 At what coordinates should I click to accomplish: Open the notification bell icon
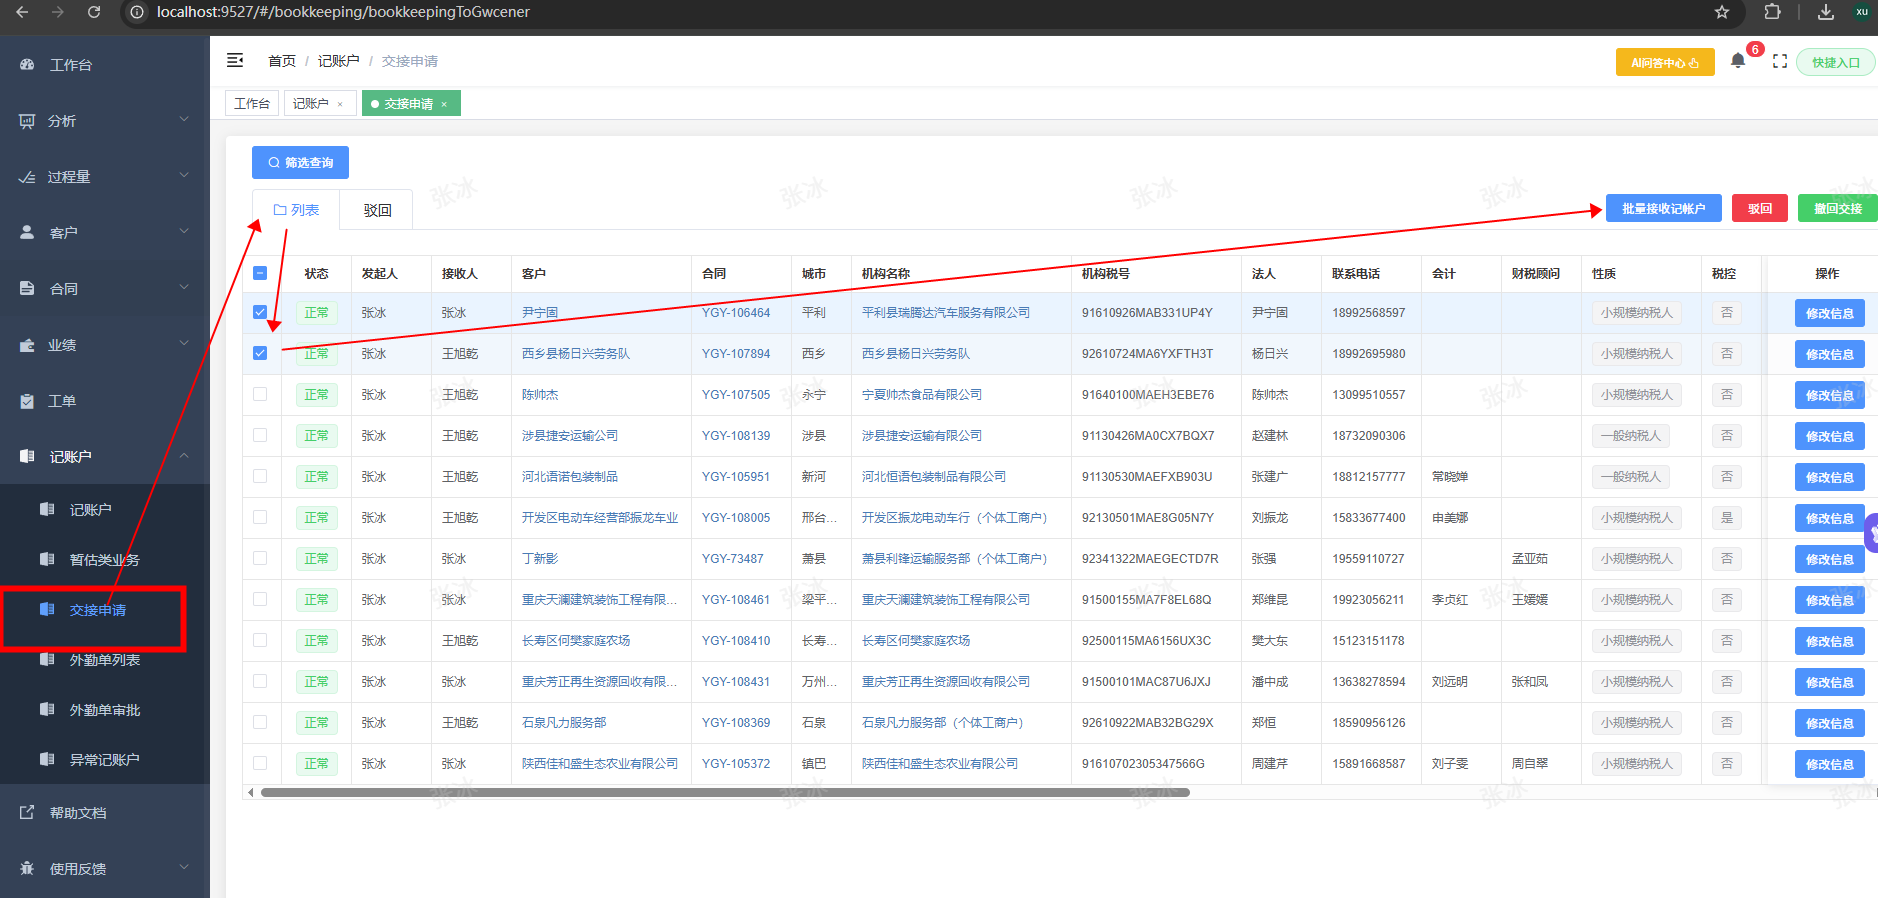pyautogui.click(x=1738, y=61)
